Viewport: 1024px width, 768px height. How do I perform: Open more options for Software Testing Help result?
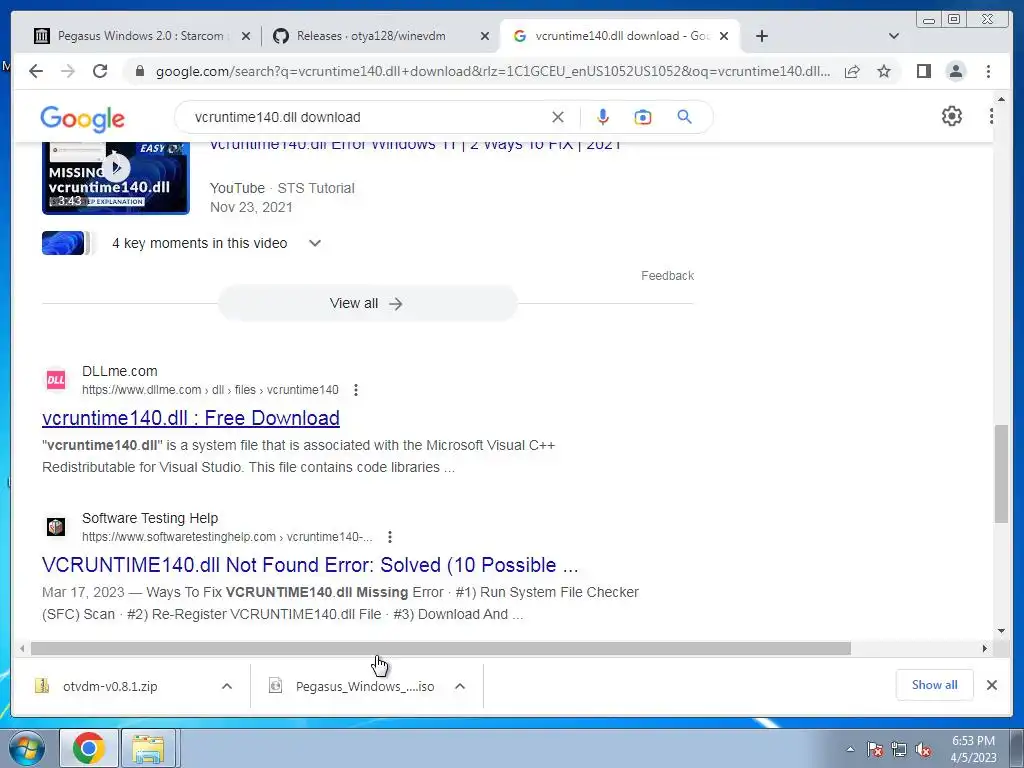click(390, 537)
